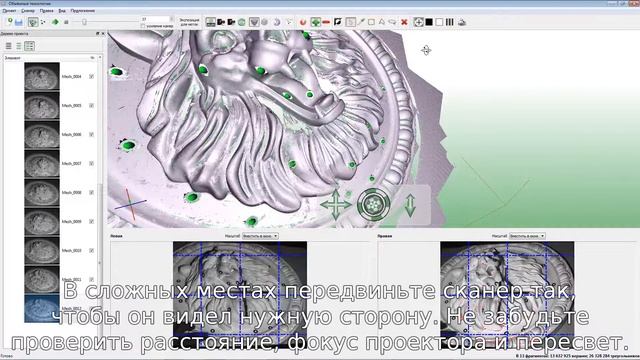Click the small gray stop square icon

tap(66, 22)
